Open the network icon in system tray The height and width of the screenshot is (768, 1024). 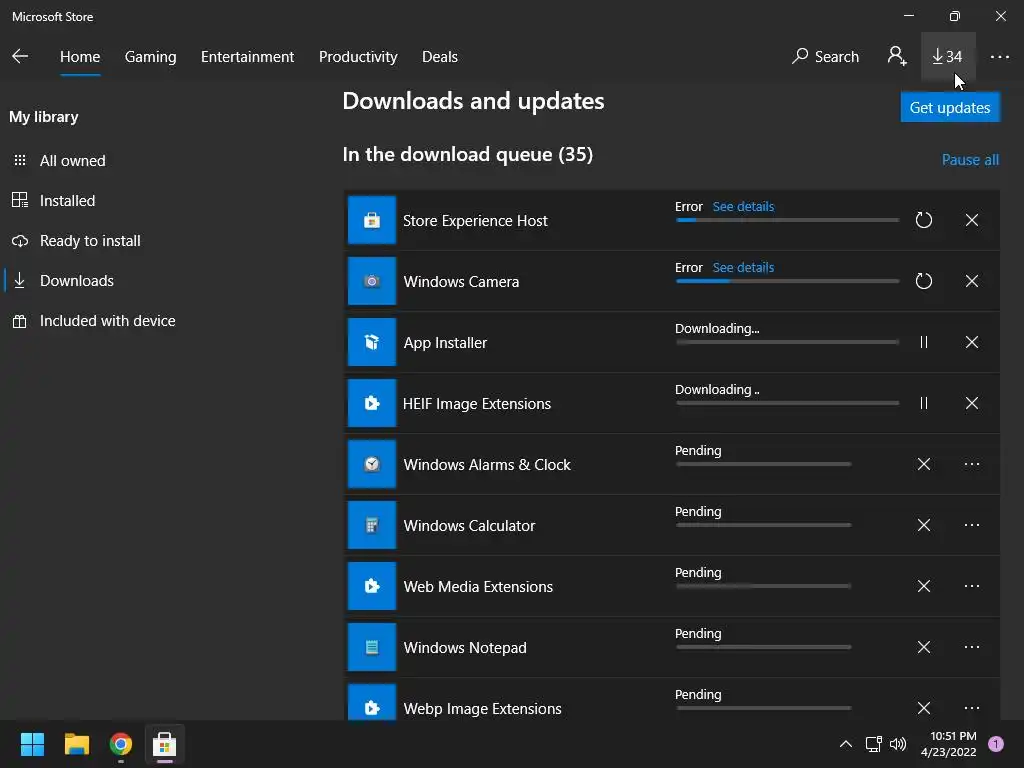(x=873, y=744)
